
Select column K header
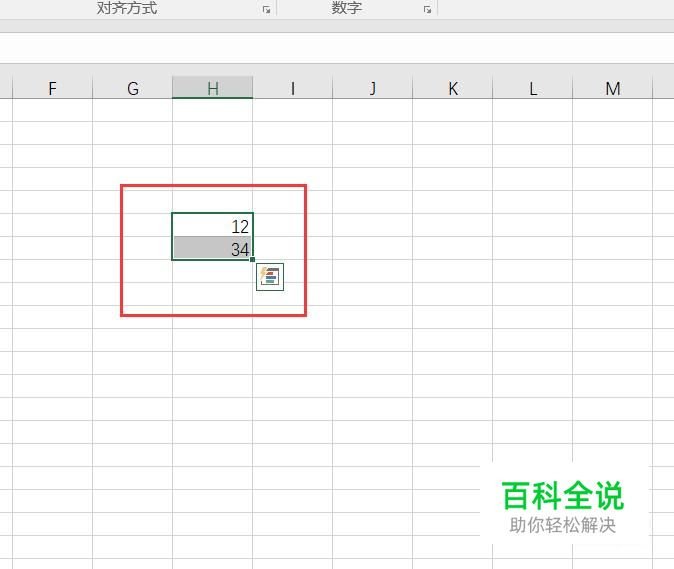[453, 88]
